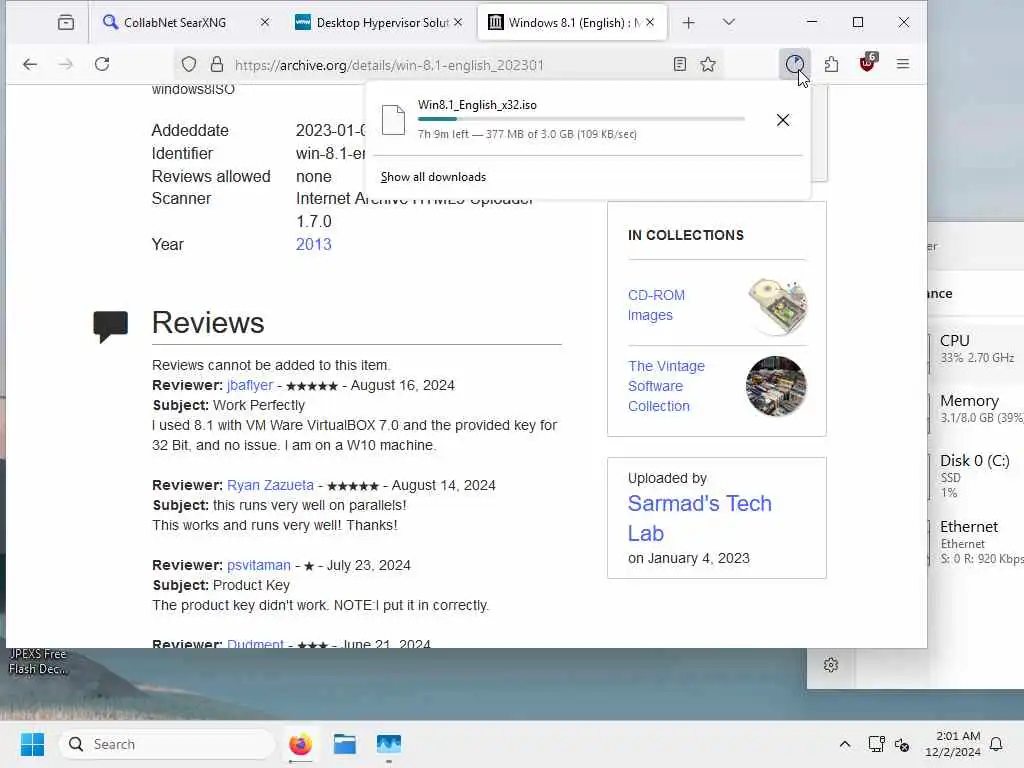The width and height of the screenshot is (1024, 768).
Task: Open Sarmad's Tech Lab uploader link
Action: point(699,519)
